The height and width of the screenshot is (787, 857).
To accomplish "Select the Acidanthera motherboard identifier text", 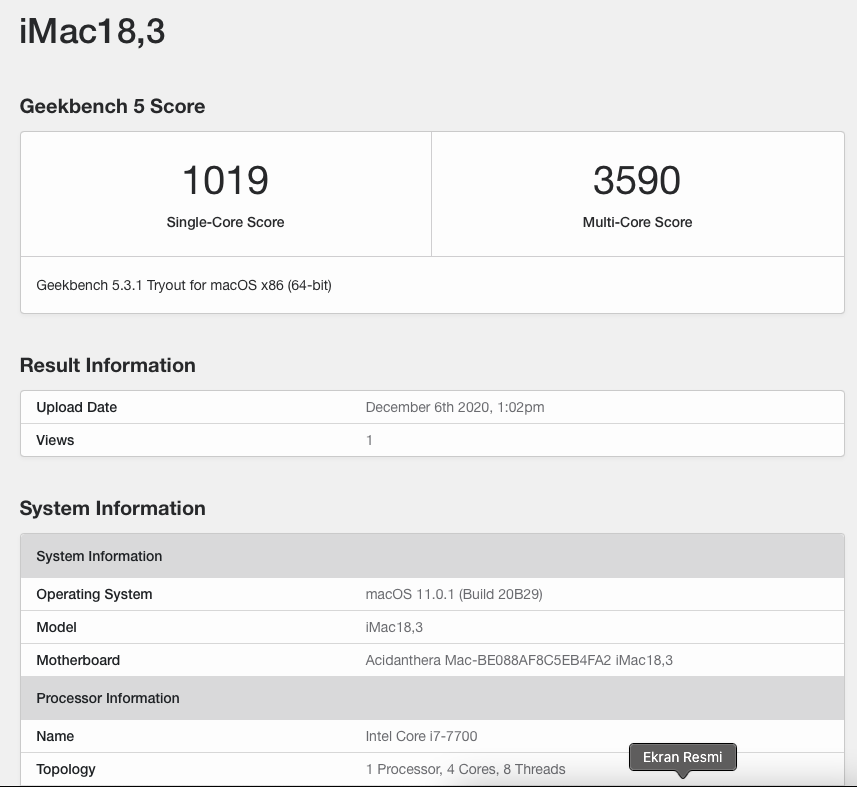I will point(518,660).
